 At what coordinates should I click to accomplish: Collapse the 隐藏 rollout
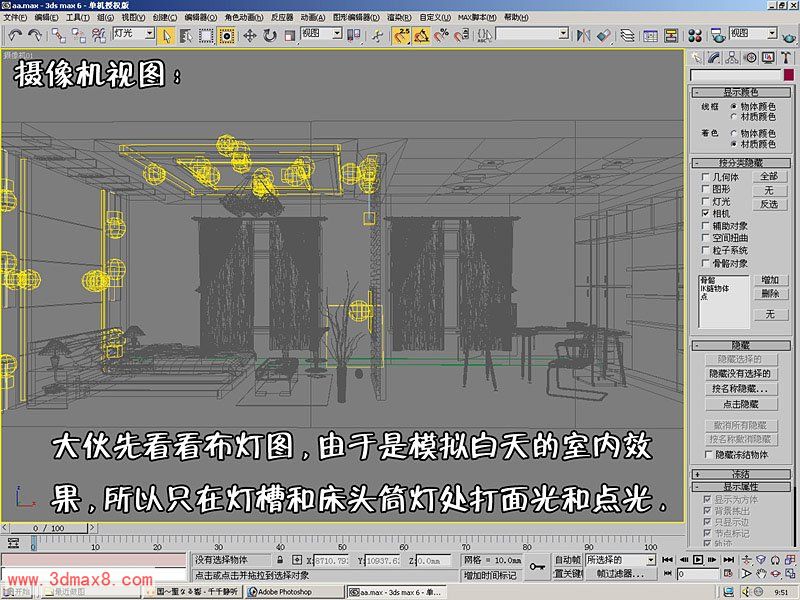[x=741, y=345]
